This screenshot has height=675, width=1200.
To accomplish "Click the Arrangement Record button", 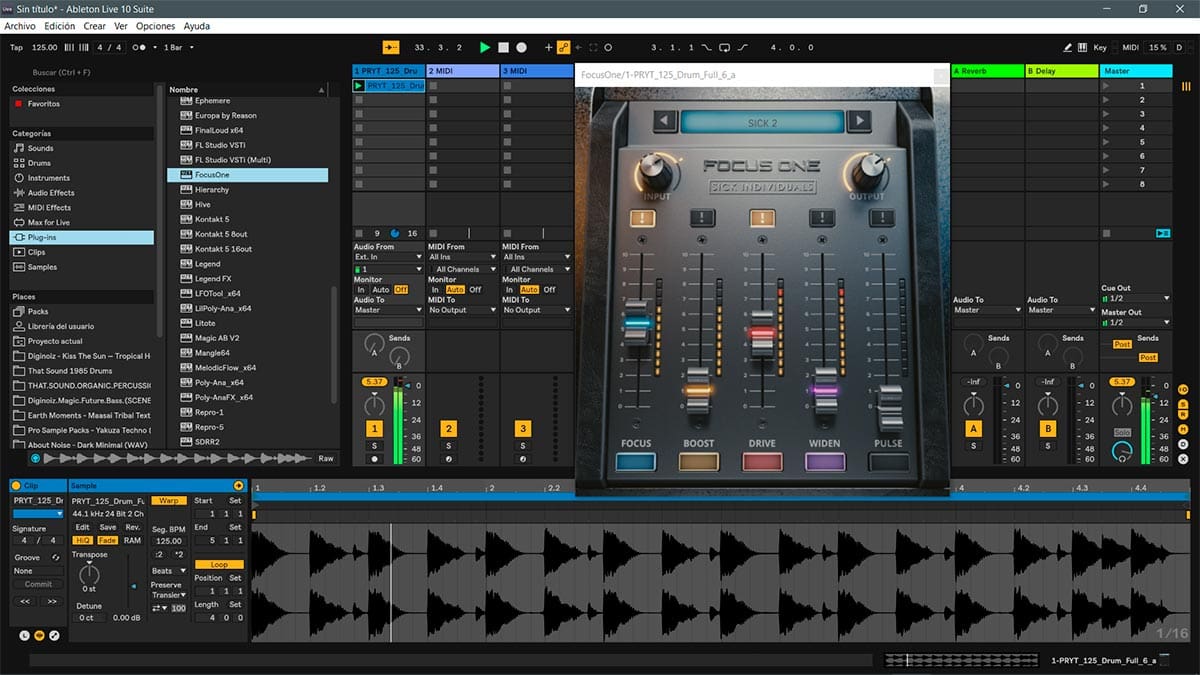I will pyautogui.click(x=522, y=47).
